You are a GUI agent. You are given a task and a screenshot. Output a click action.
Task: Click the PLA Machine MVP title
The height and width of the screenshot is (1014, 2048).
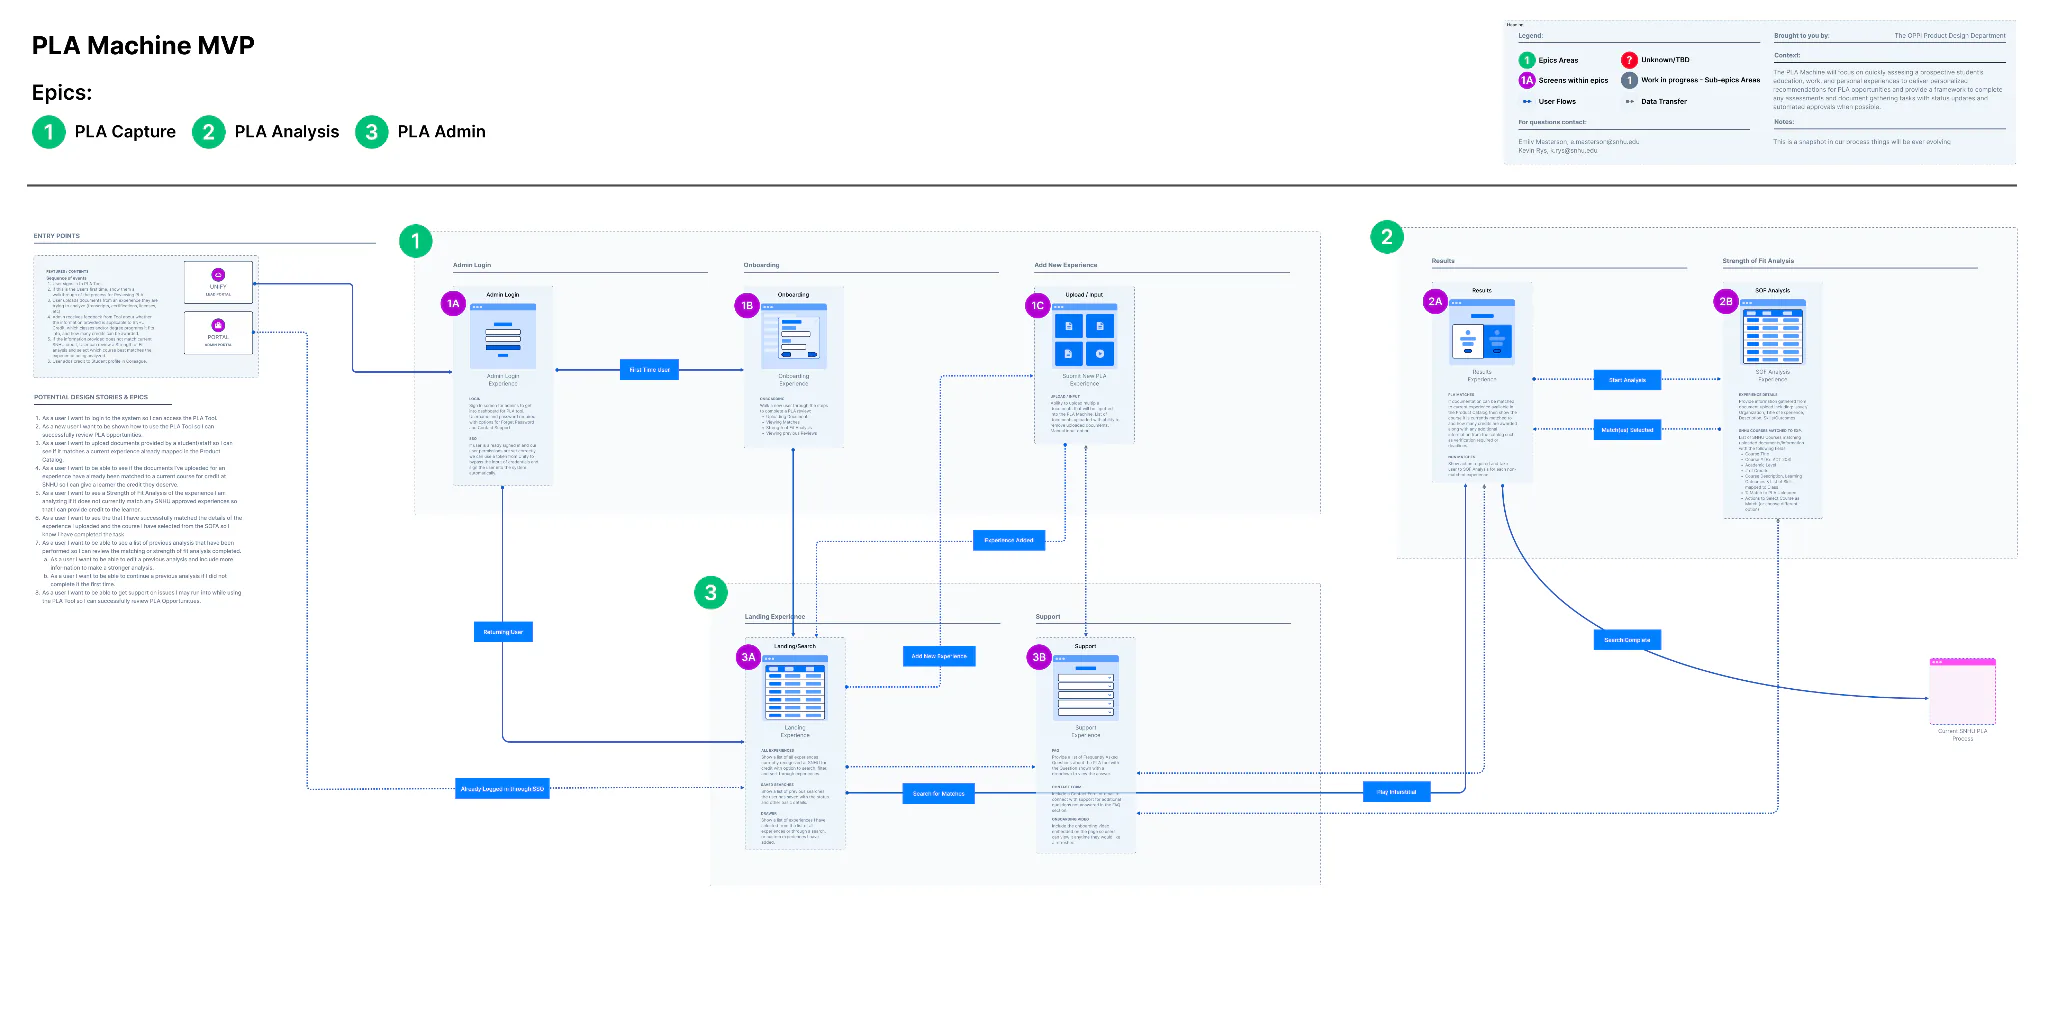143,46
